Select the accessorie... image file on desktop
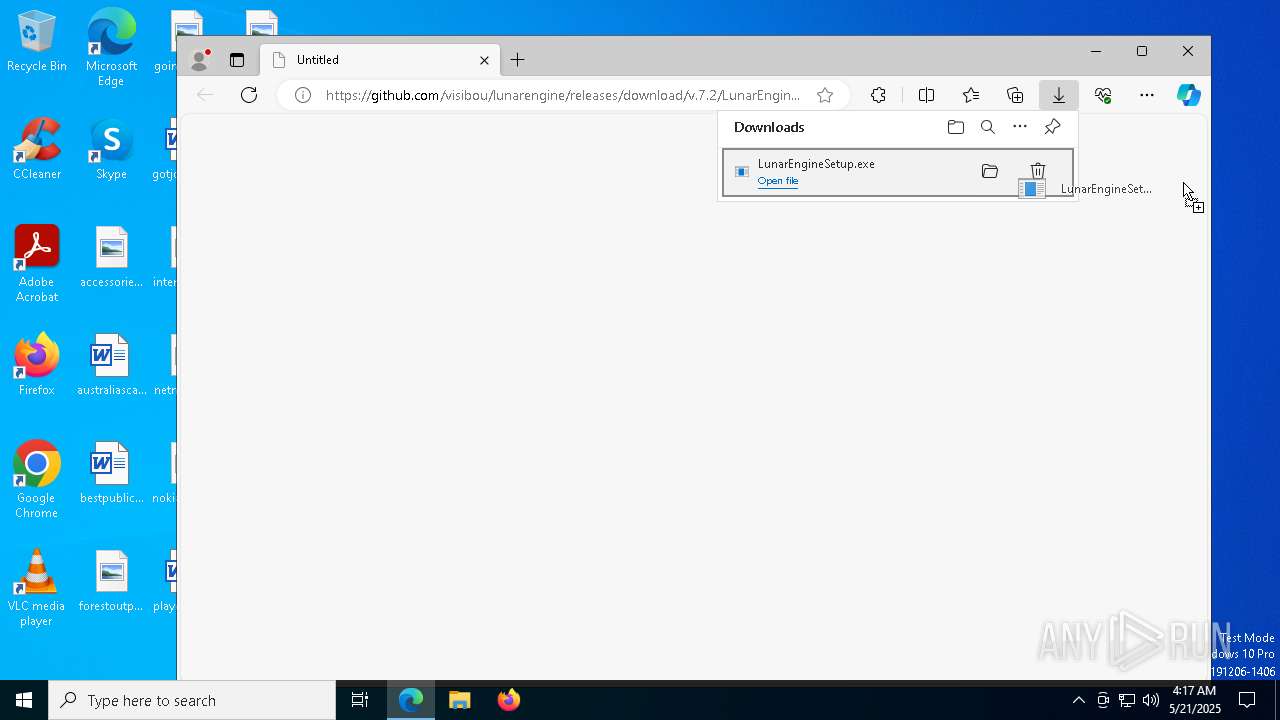Screen dimensions: 1280x720 click(x=111, y=257)
